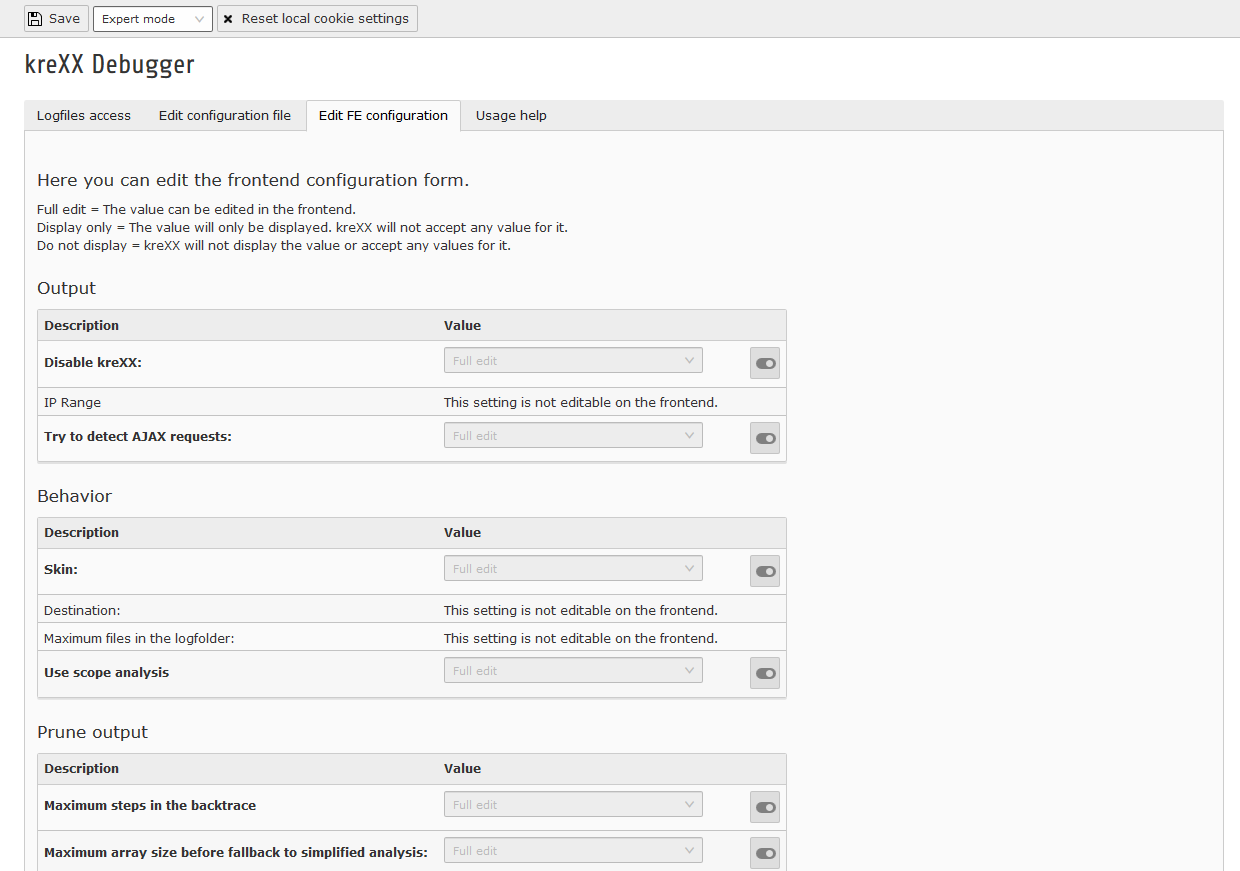Switch to the Logfiles access tab

point(84,116)
